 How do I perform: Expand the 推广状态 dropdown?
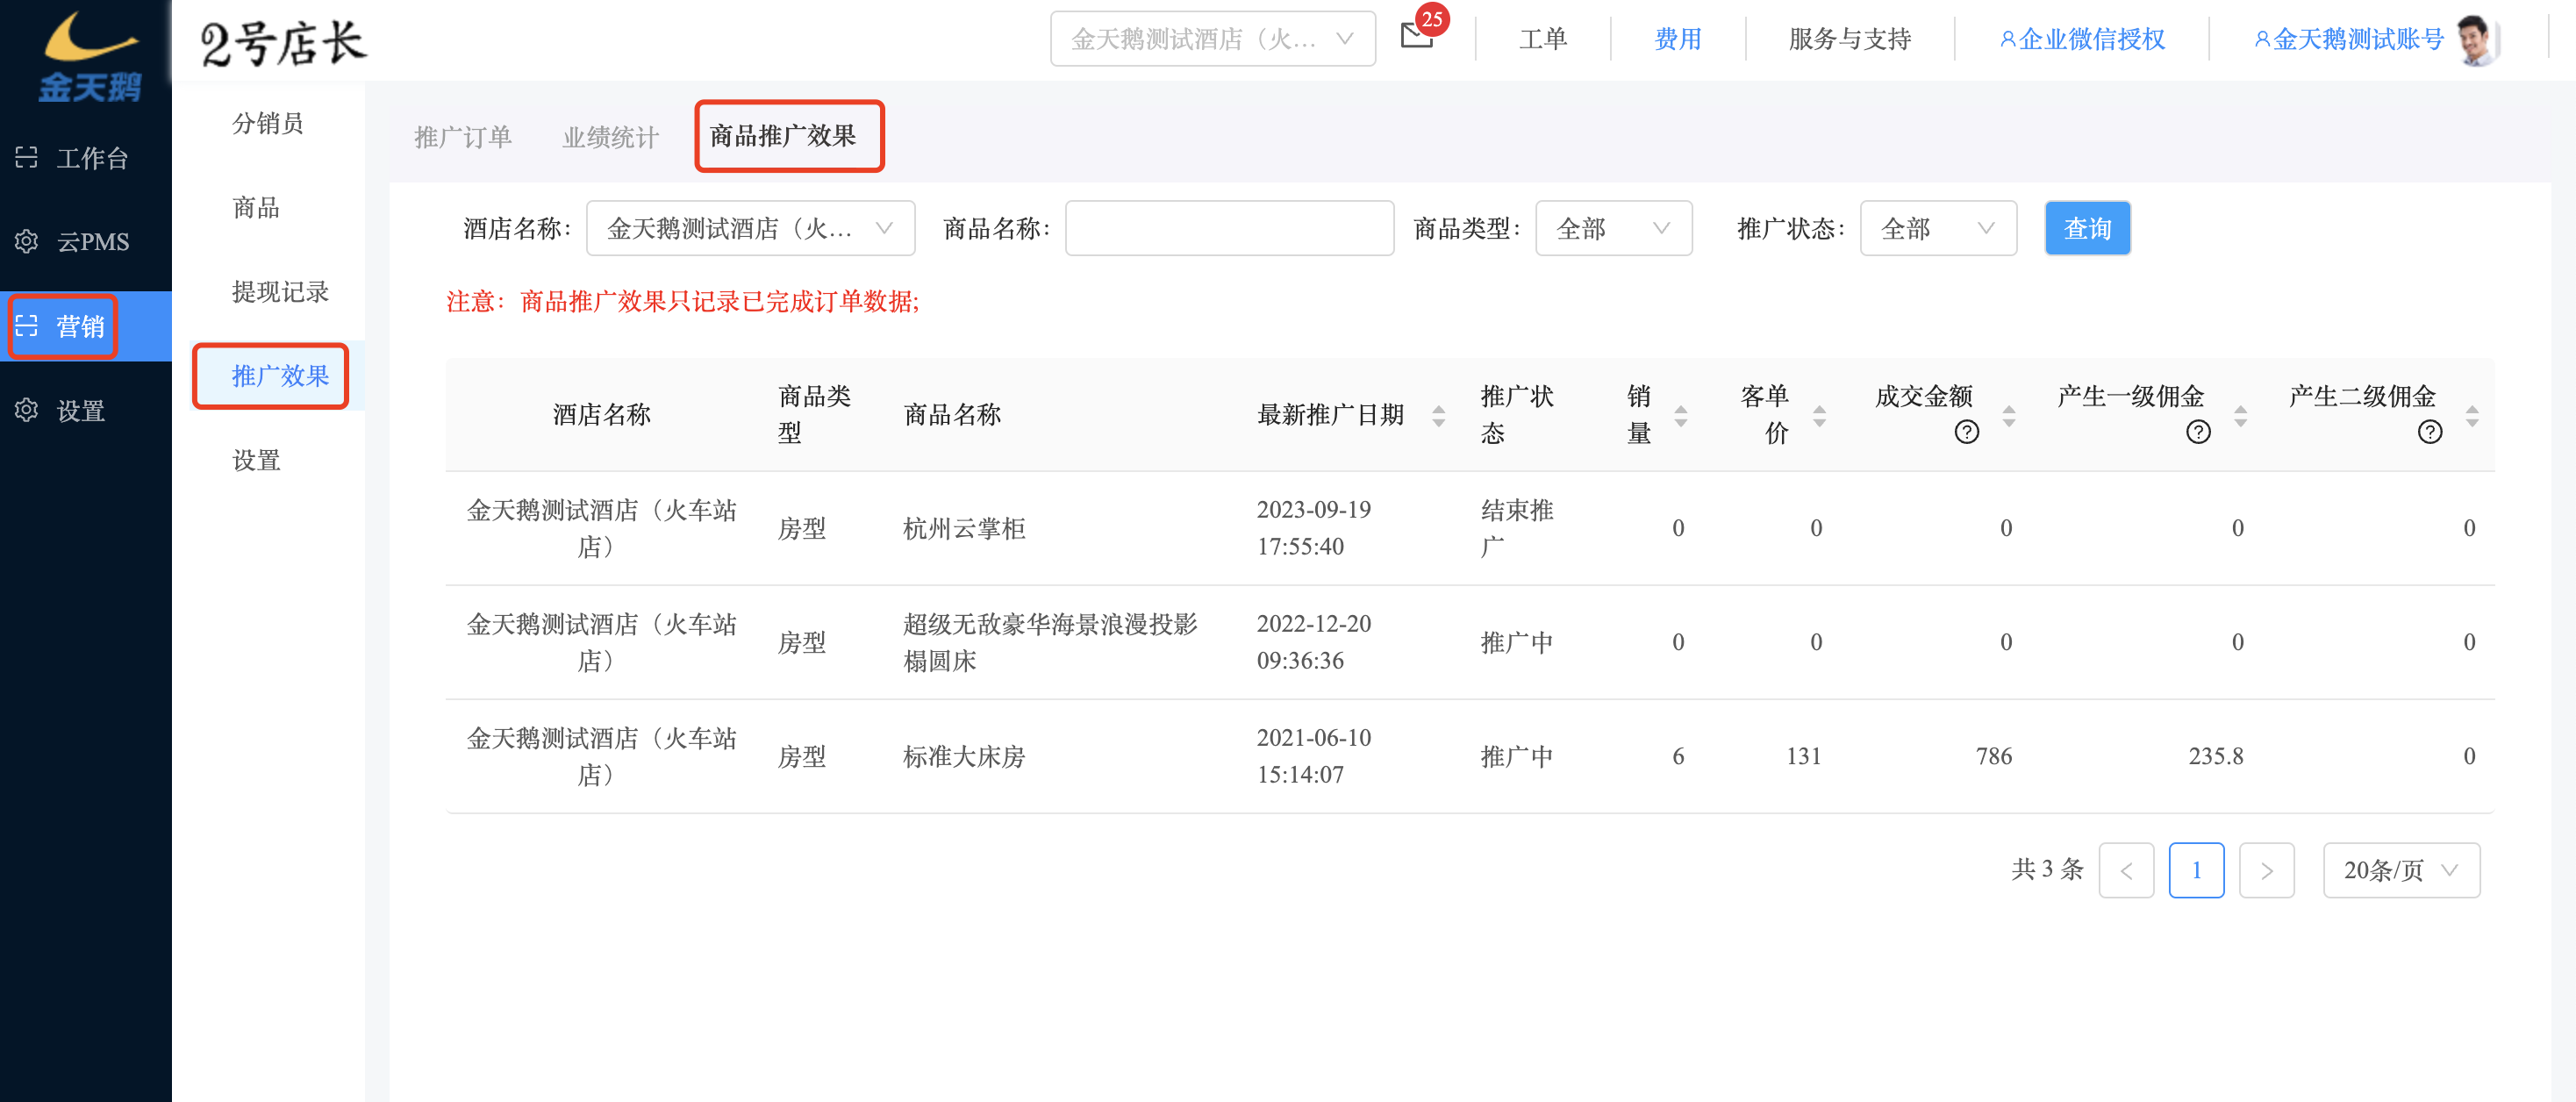pyautogui.click(x=1938, y=228)
